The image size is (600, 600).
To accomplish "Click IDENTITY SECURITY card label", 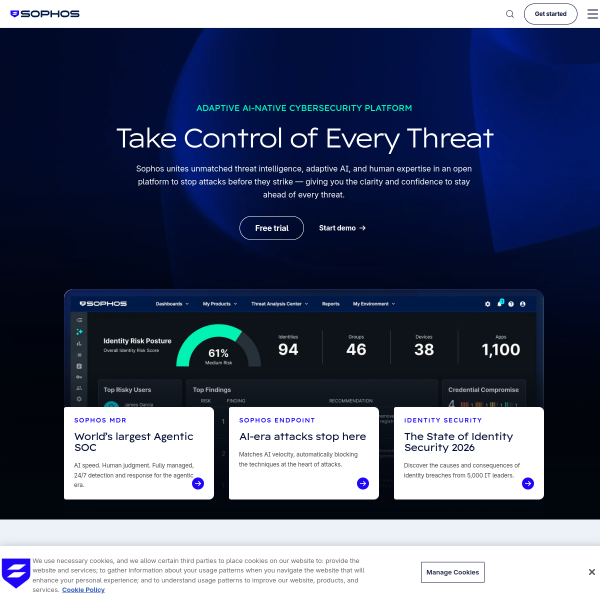I will (443, 420).
